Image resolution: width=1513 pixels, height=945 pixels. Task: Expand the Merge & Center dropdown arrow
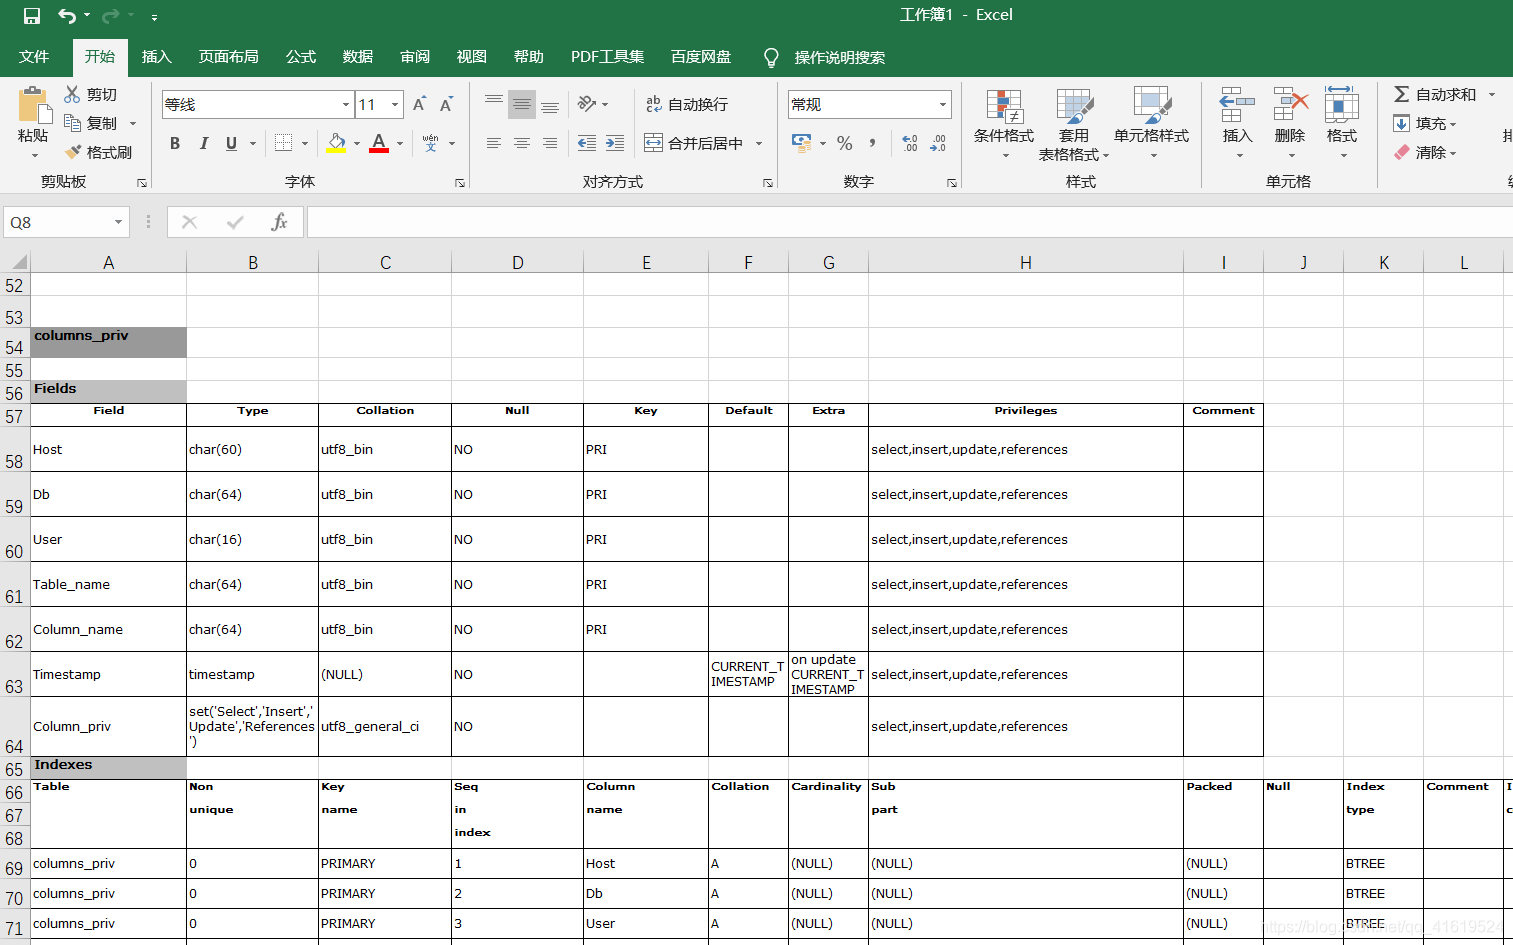(759, 143)
